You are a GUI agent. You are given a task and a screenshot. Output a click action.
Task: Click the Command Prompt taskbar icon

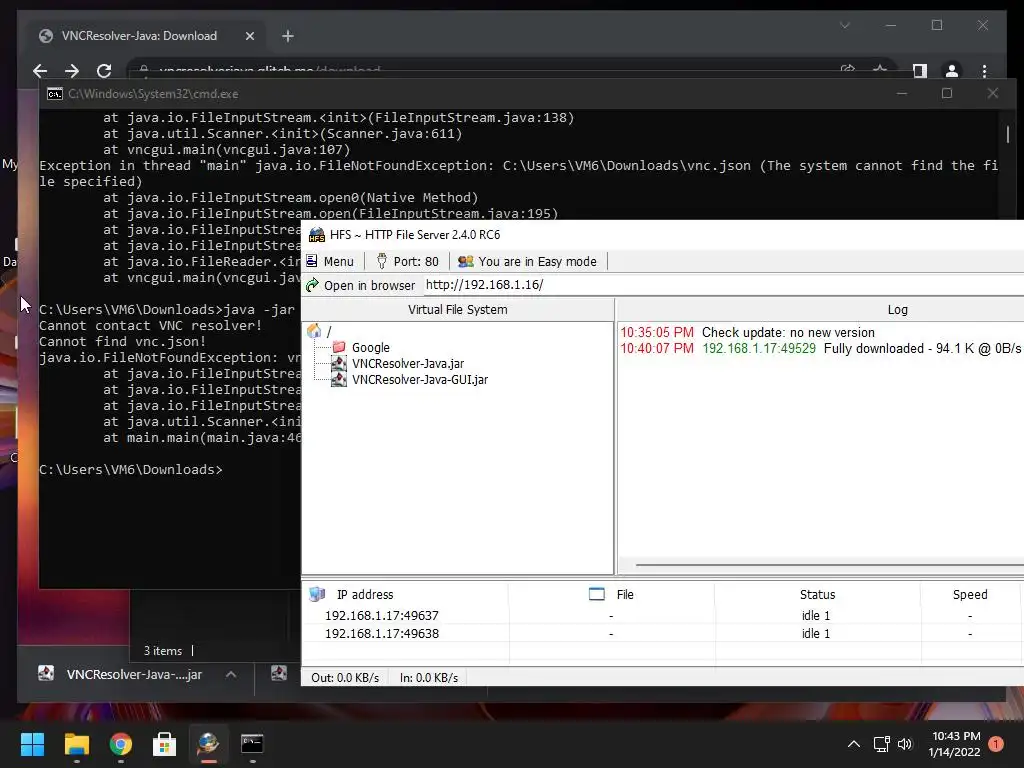pyautogui.click(x=252, y=743)
